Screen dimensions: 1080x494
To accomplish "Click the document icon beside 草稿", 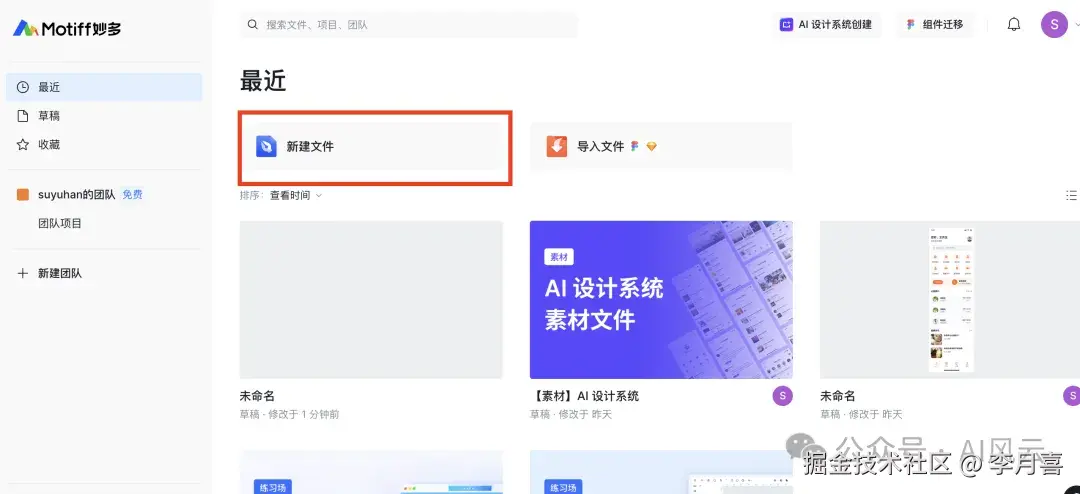I will [23, 116].
